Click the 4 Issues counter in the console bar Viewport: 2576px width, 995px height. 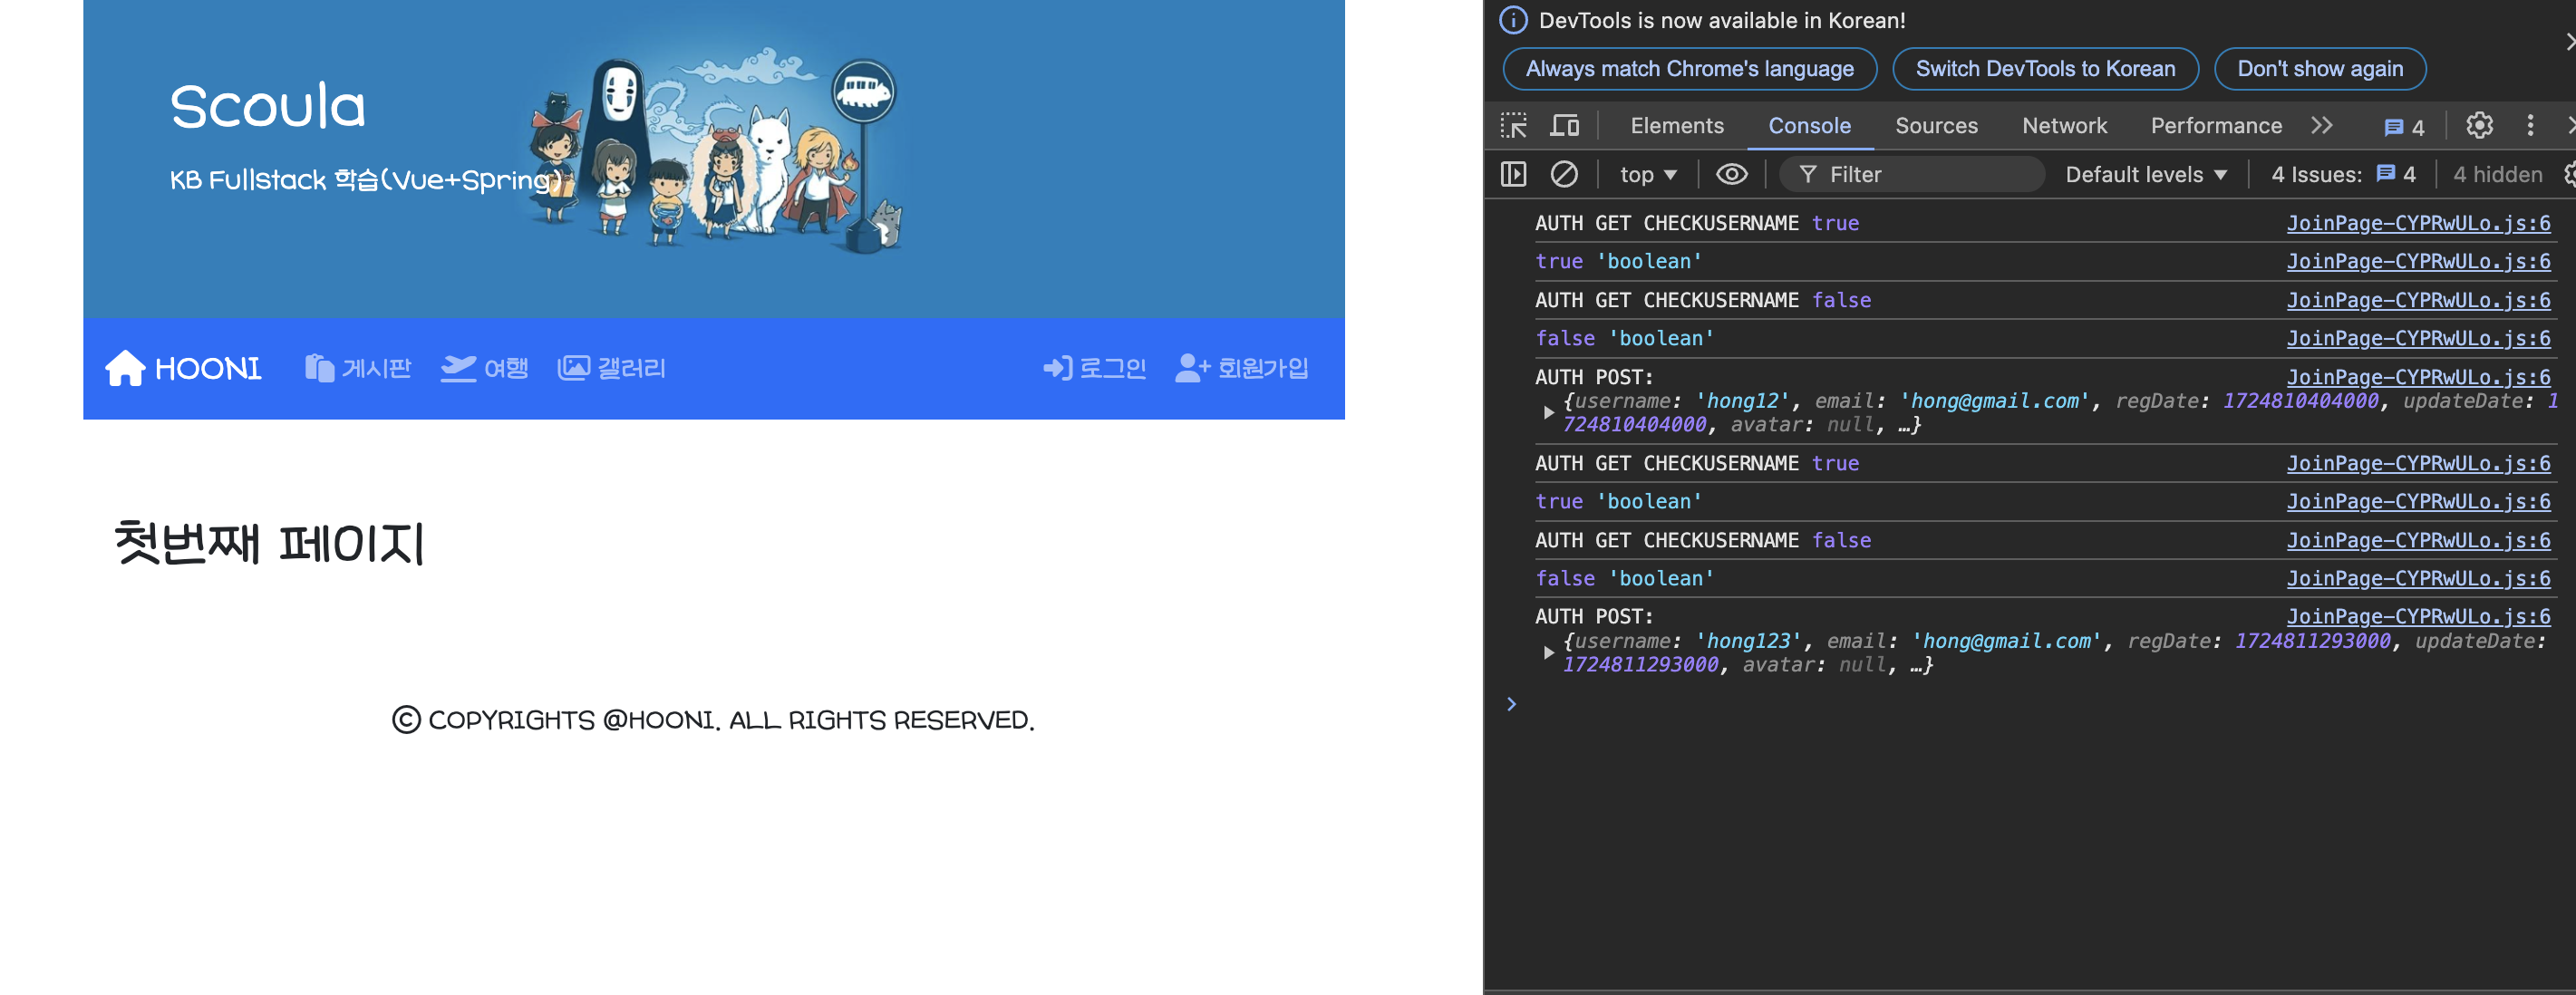(x=2342, y=175)
